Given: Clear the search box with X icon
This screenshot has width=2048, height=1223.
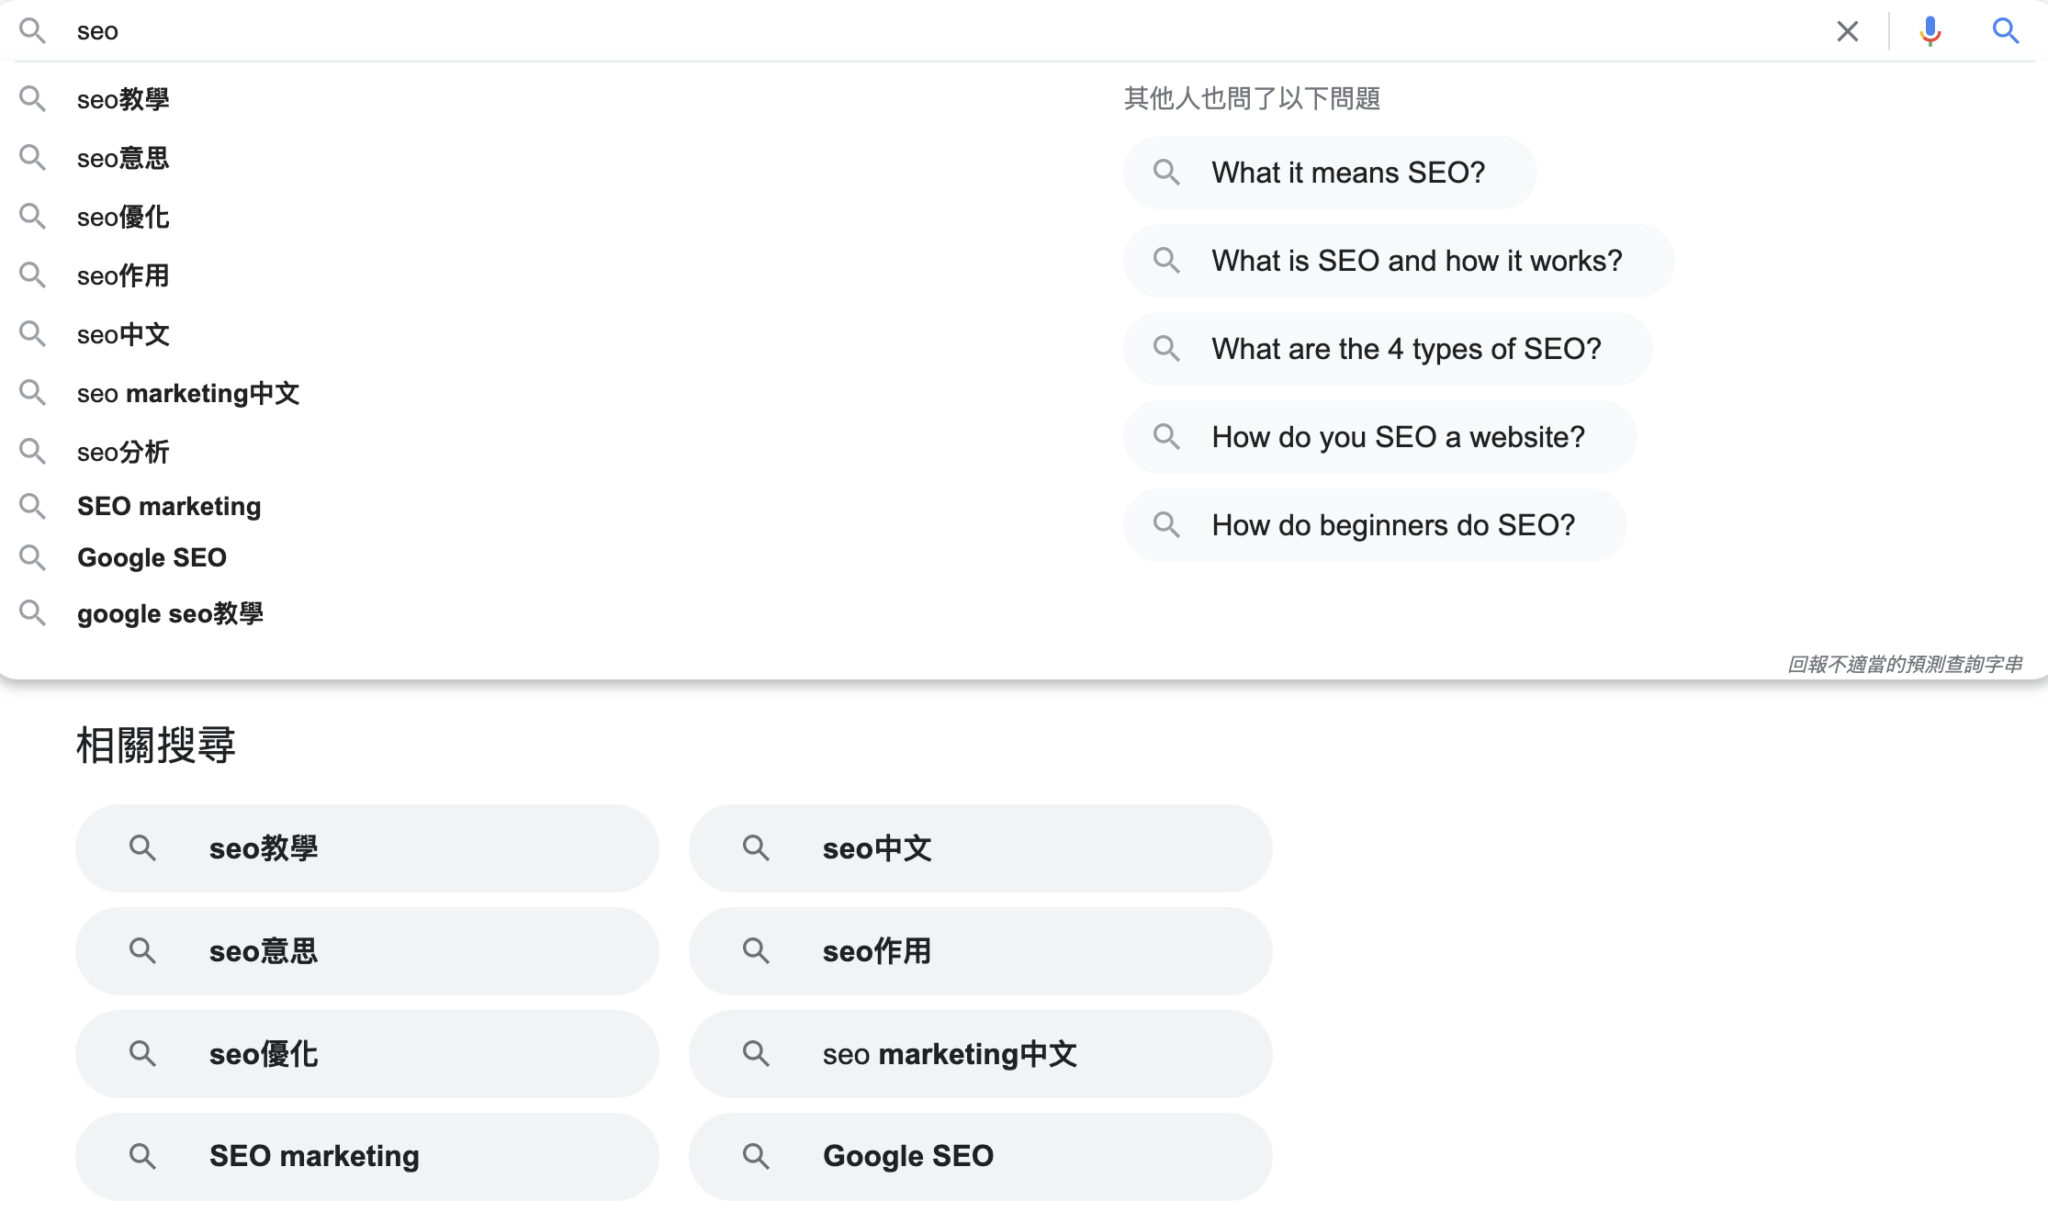Looking at the screenshot, I should pyautogui.click(x=1847, y=31).
